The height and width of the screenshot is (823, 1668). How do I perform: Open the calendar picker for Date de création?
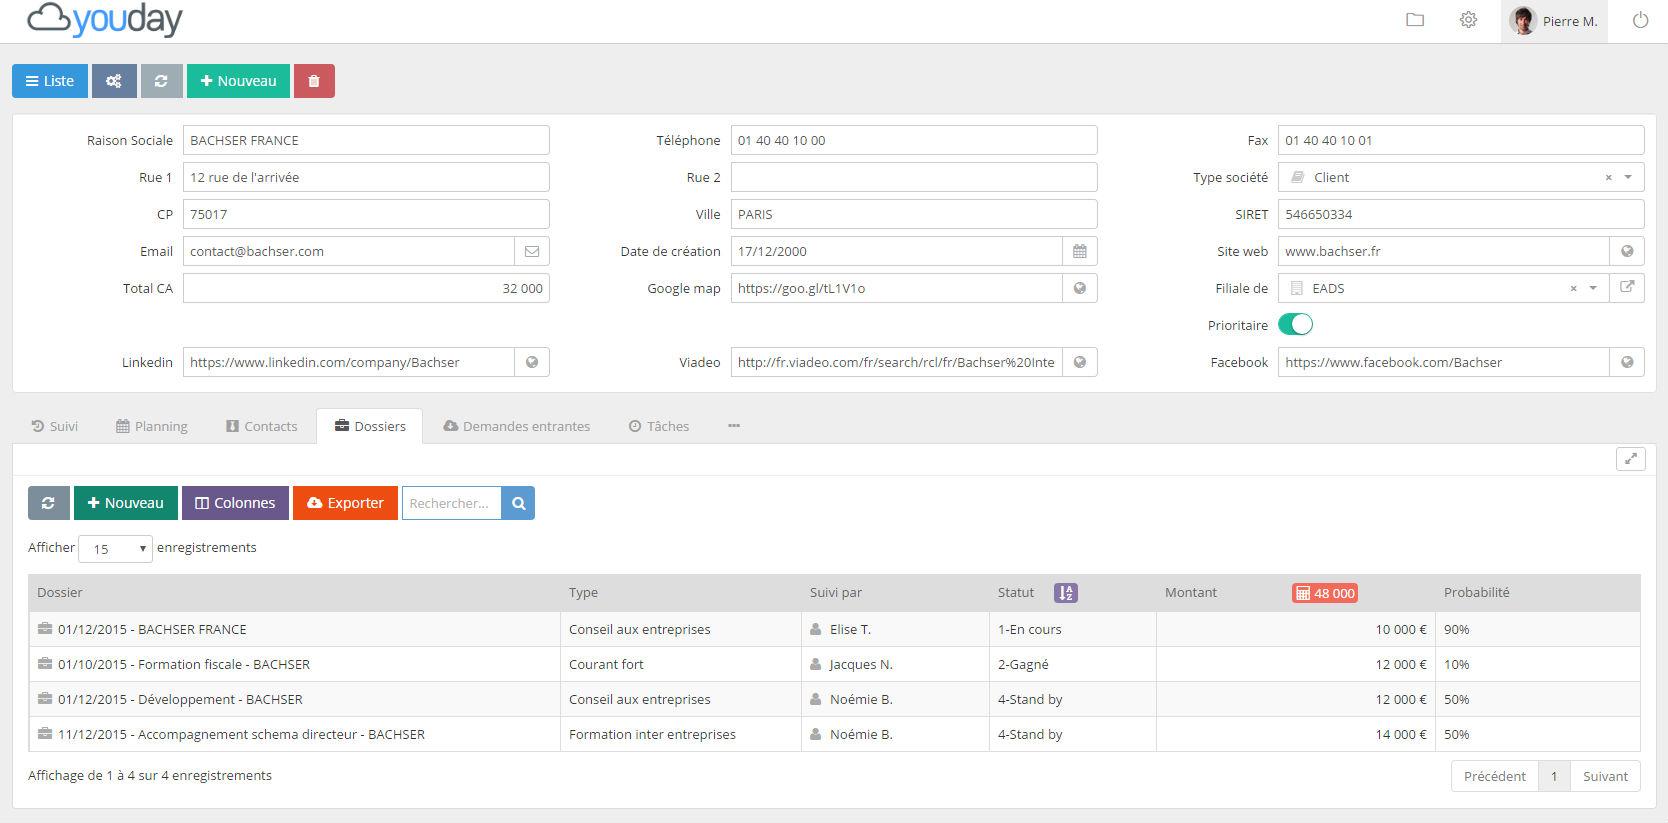1080,251
